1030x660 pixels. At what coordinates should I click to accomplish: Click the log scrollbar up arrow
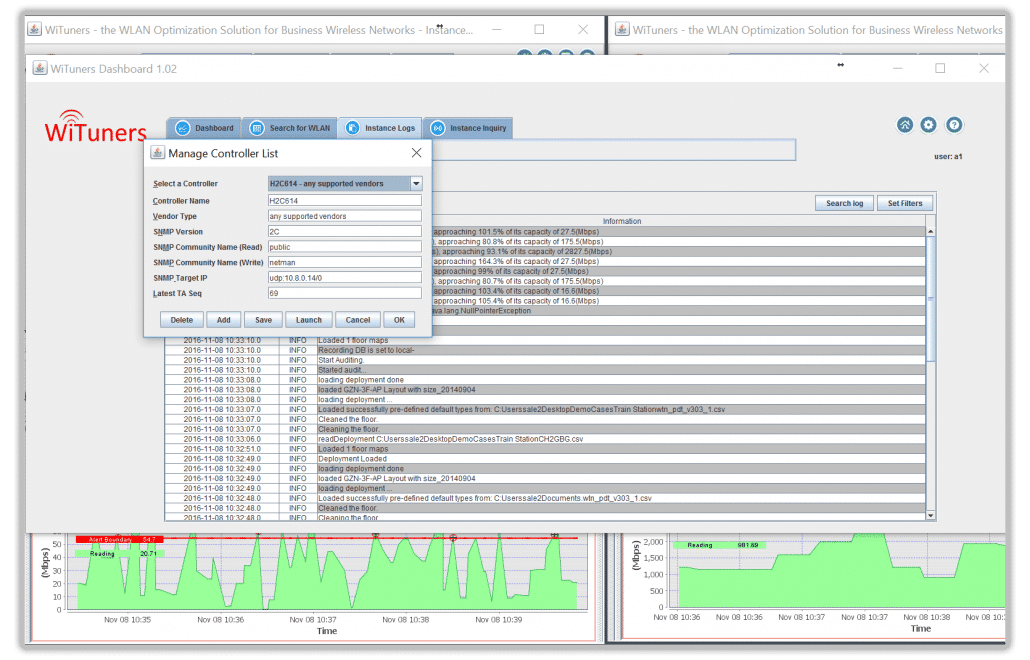tap(931, 232)
